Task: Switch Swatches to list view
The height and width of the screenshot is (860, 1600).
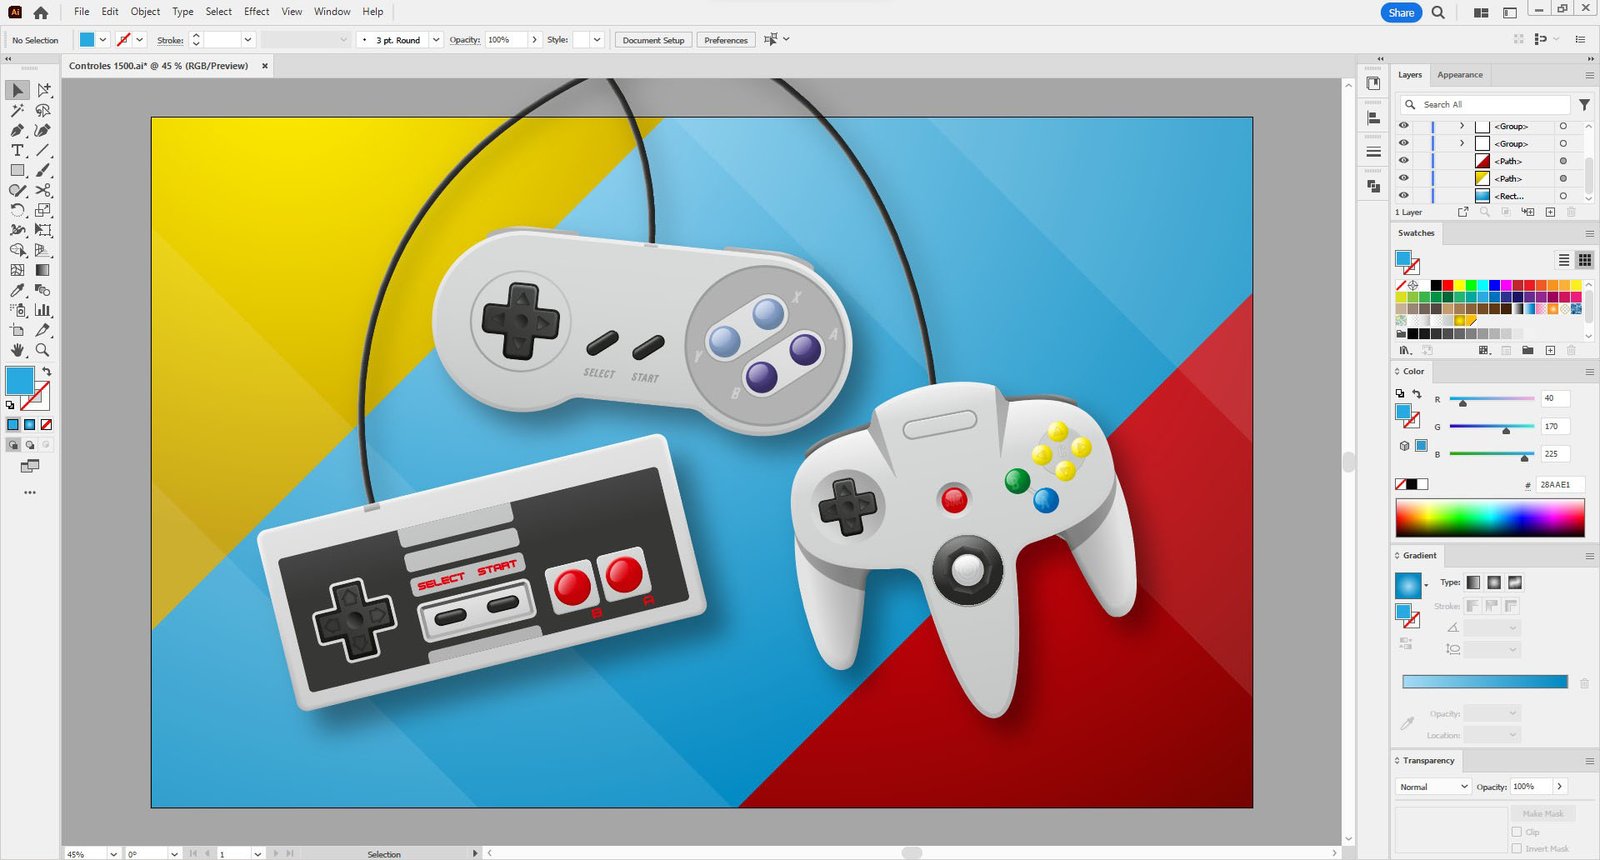Action: (1564, 260)
